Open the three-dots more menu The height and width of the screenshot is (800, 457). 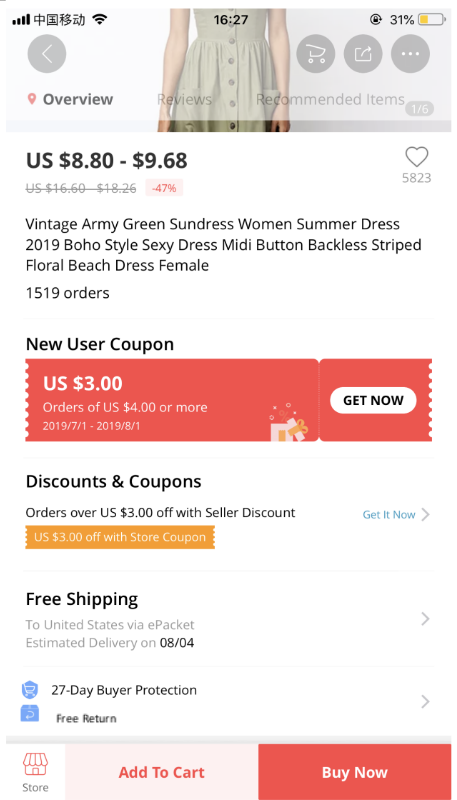(411, 54)
